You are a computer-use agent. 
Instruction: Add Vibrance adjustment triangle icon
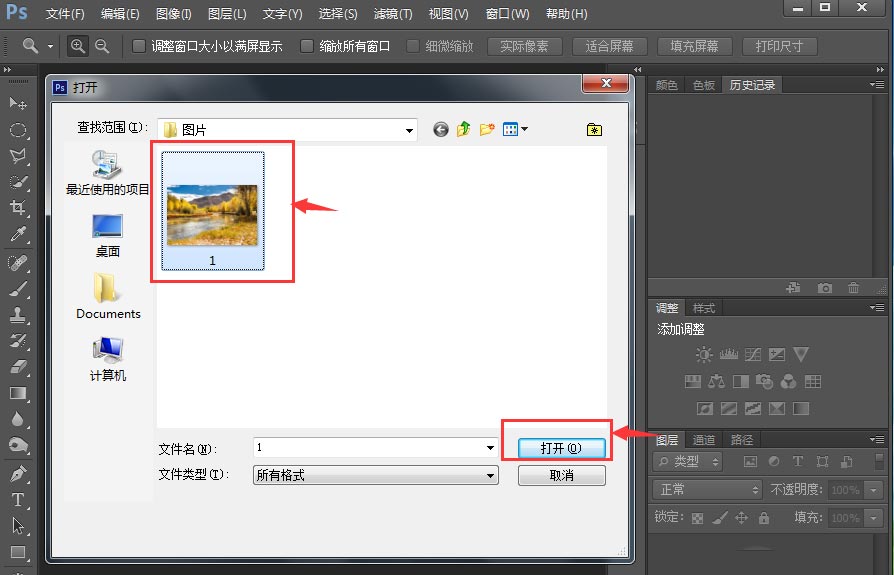point(801,354)
